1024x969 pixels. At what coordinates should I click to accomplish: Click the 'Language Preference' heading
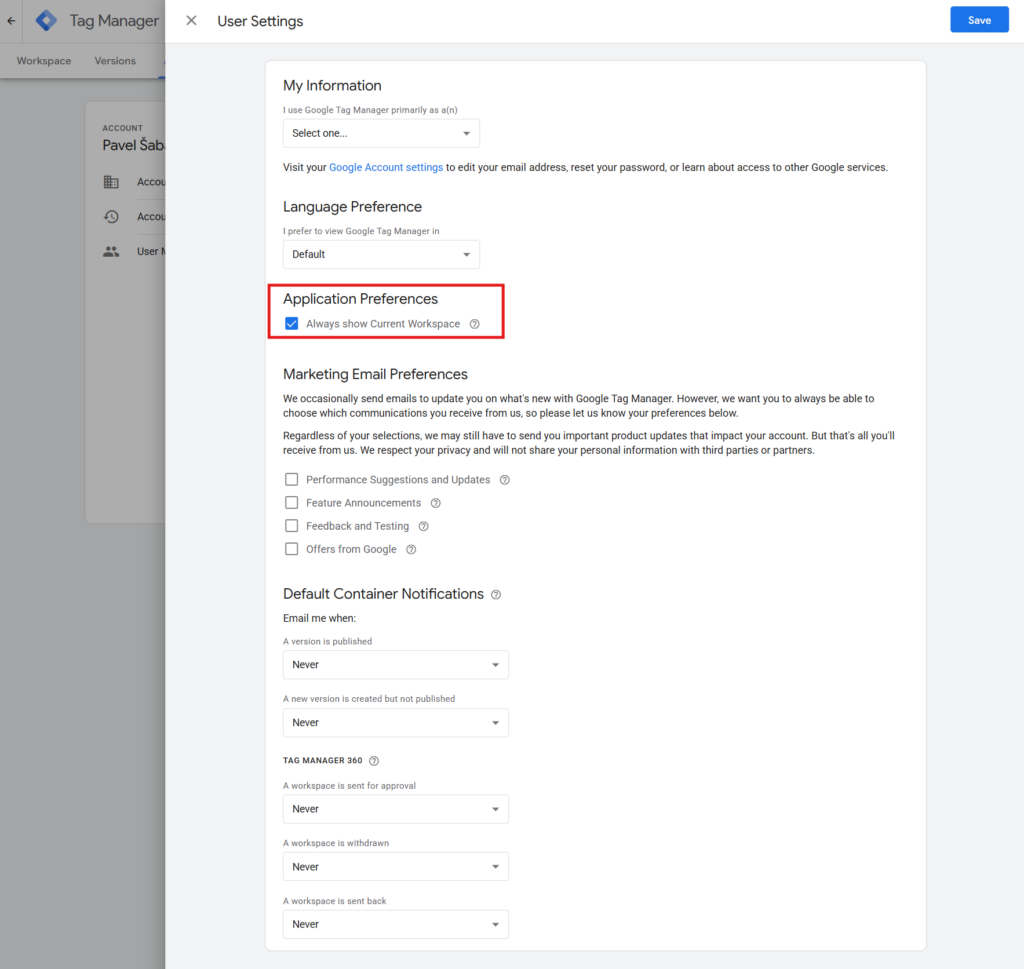pos(353,207)
